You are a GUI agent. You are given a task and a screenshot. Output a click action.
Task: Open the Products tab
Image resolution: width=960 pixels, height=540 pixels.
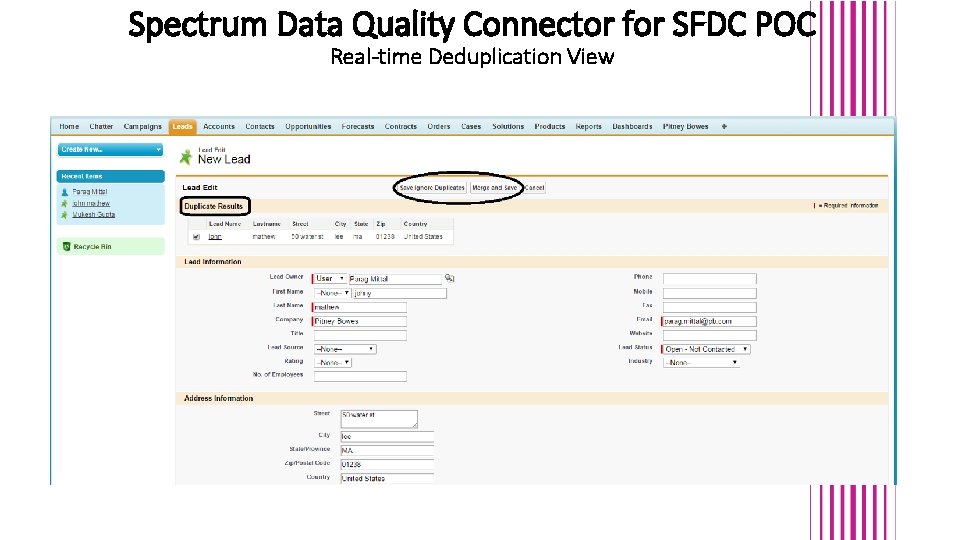point(550,127)
